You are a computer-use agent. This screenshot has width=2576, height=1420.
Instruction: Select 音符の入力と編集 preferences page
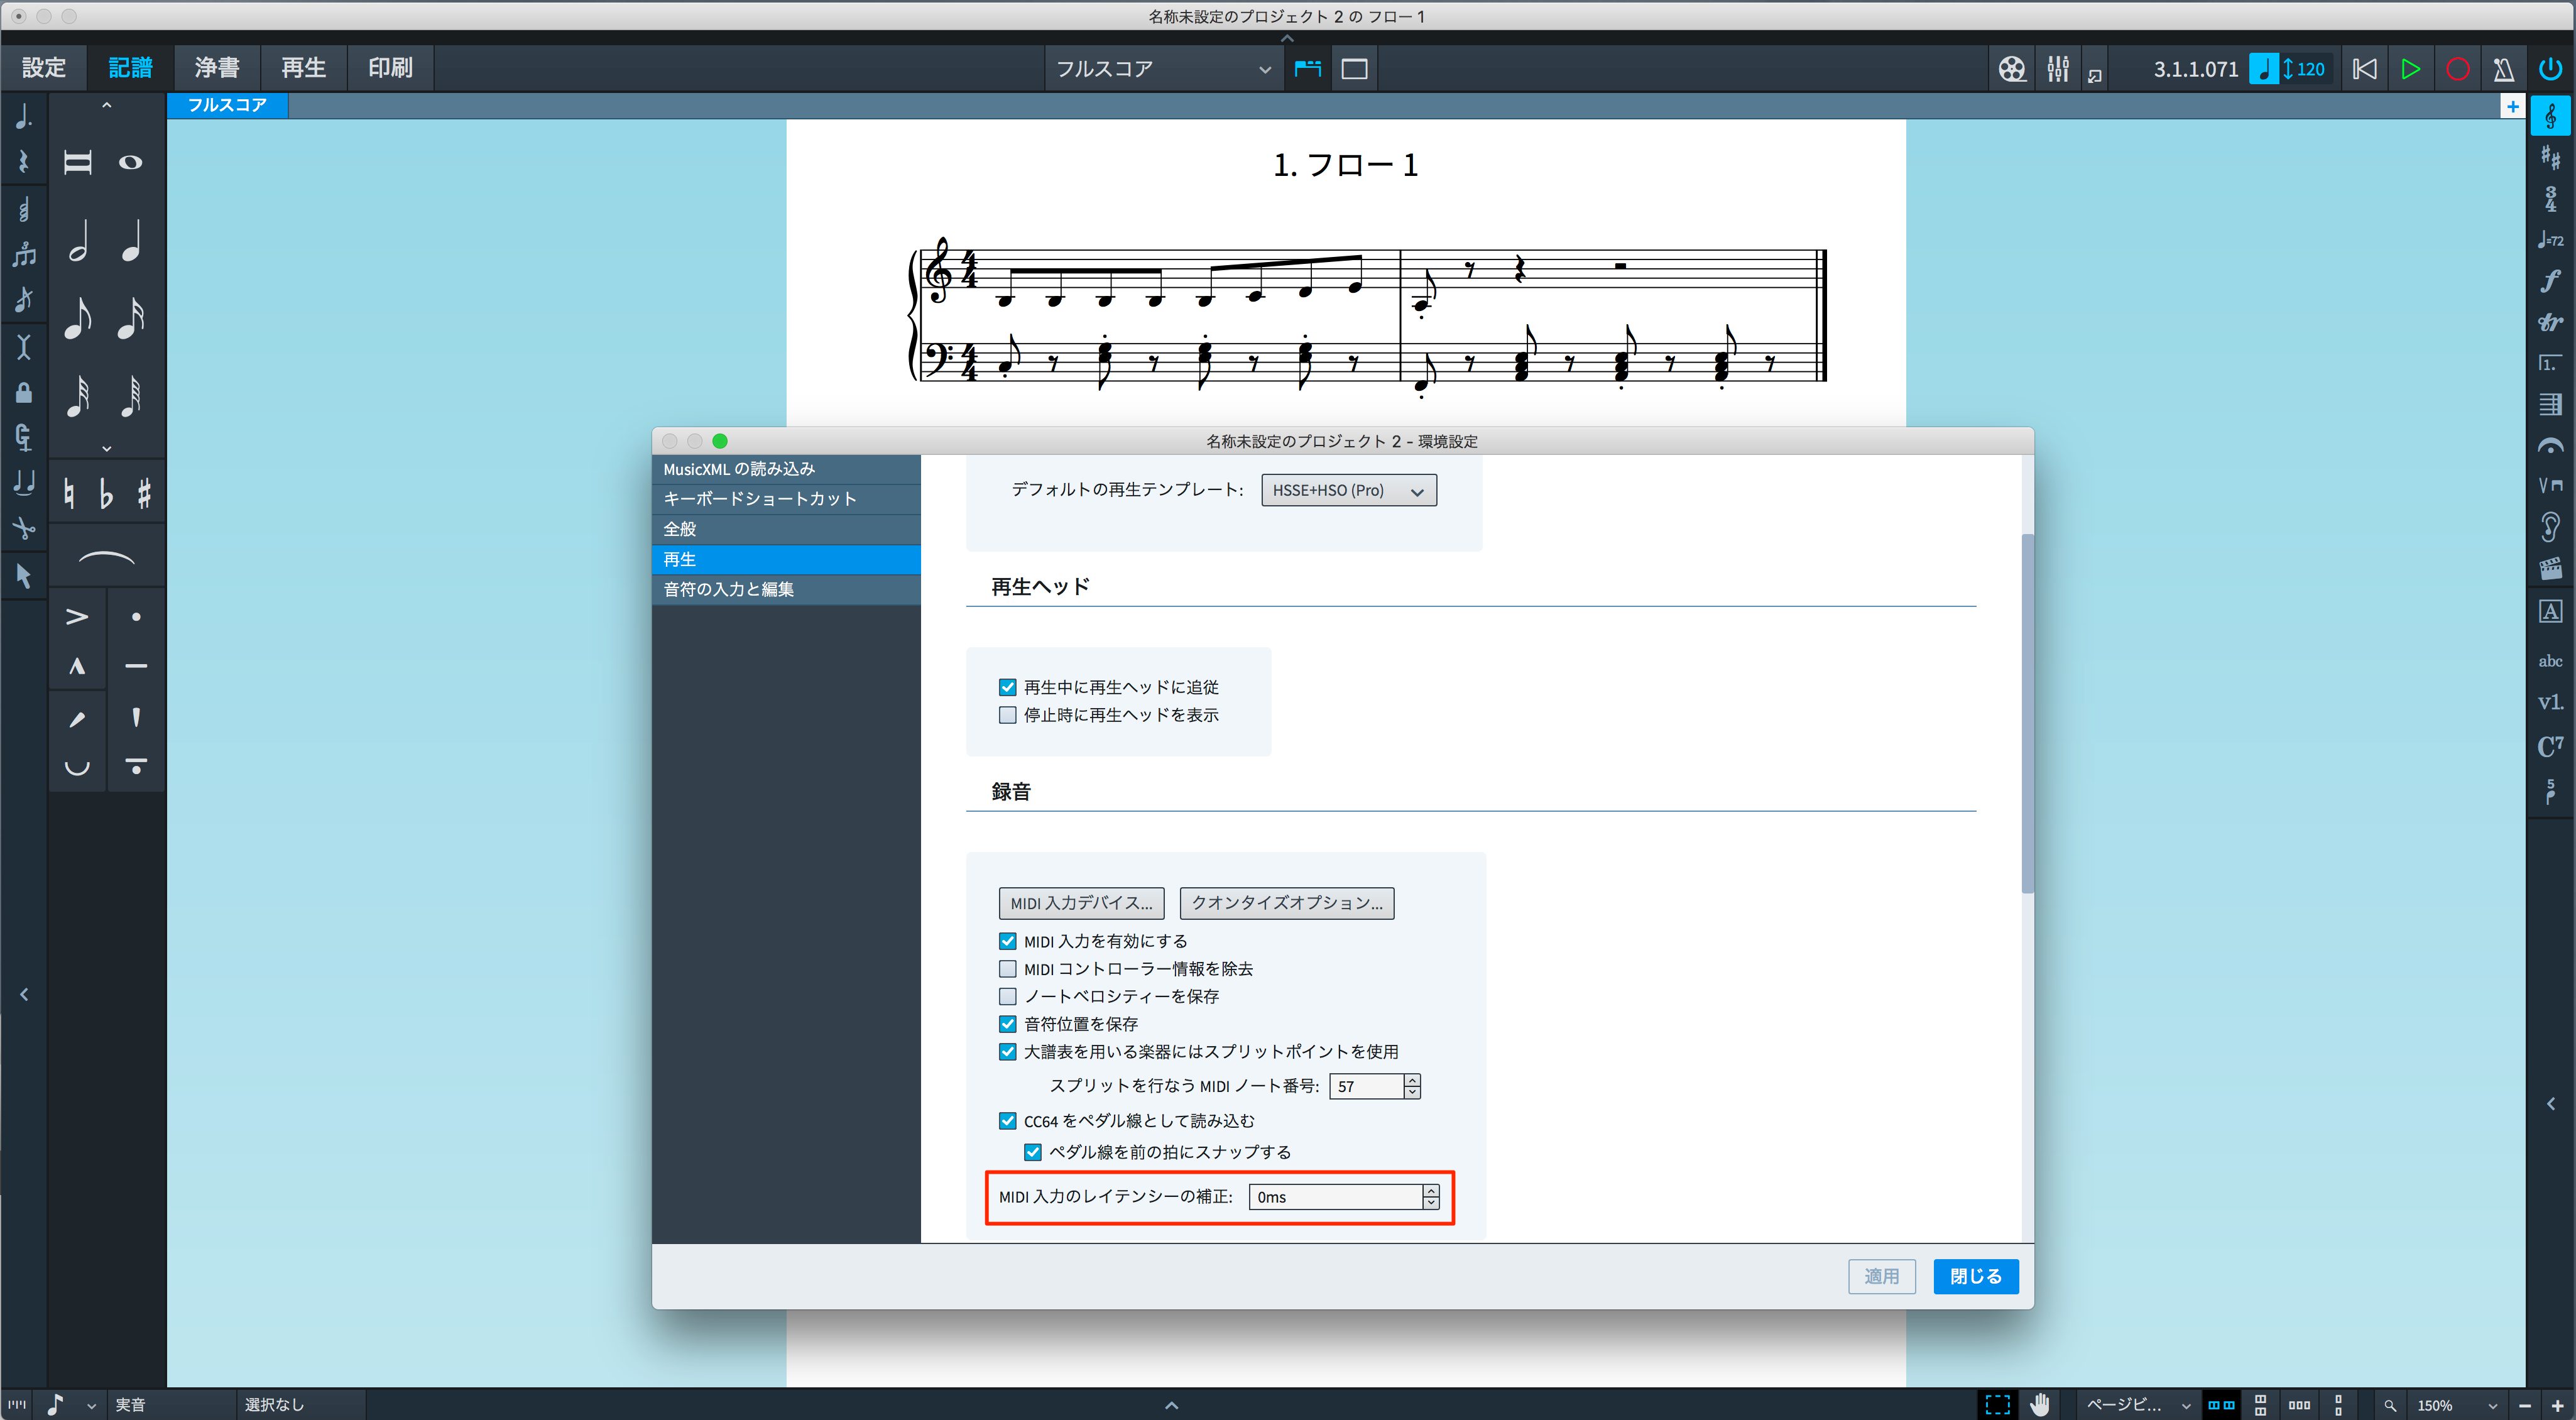click(786, 589)
